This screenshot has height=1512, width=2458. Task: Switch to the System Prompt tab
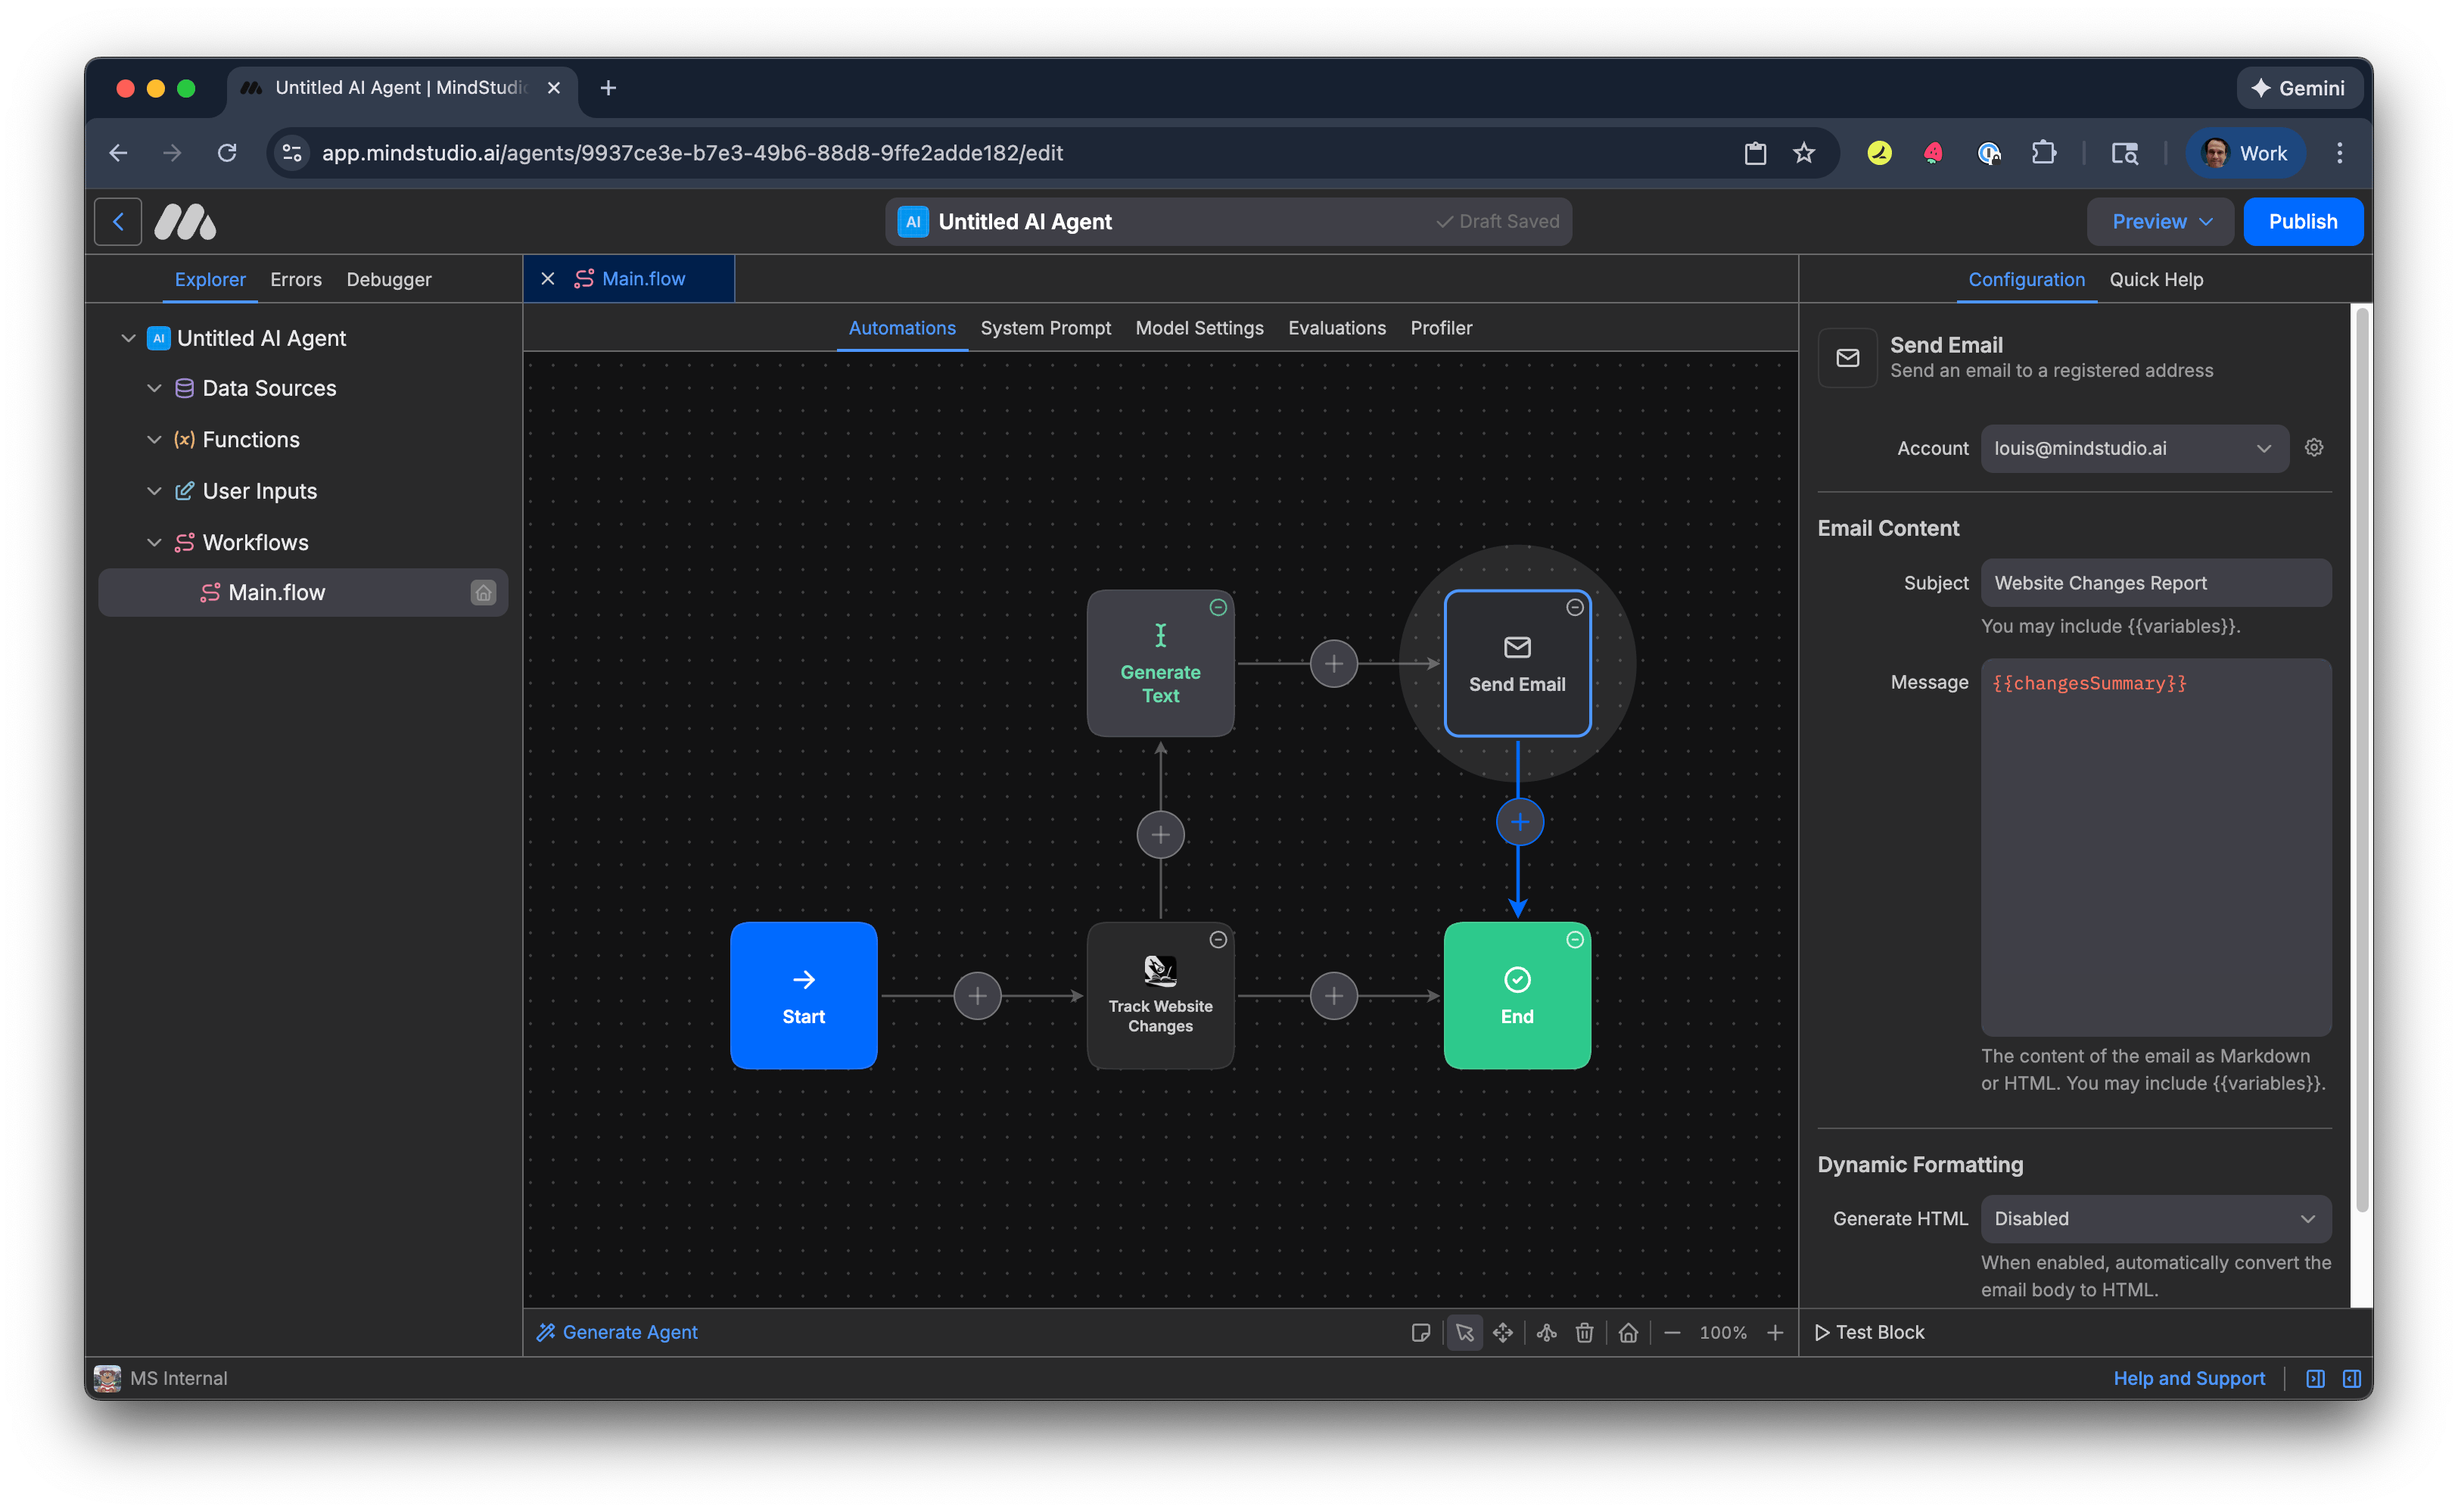click(x=1046, y=328)
